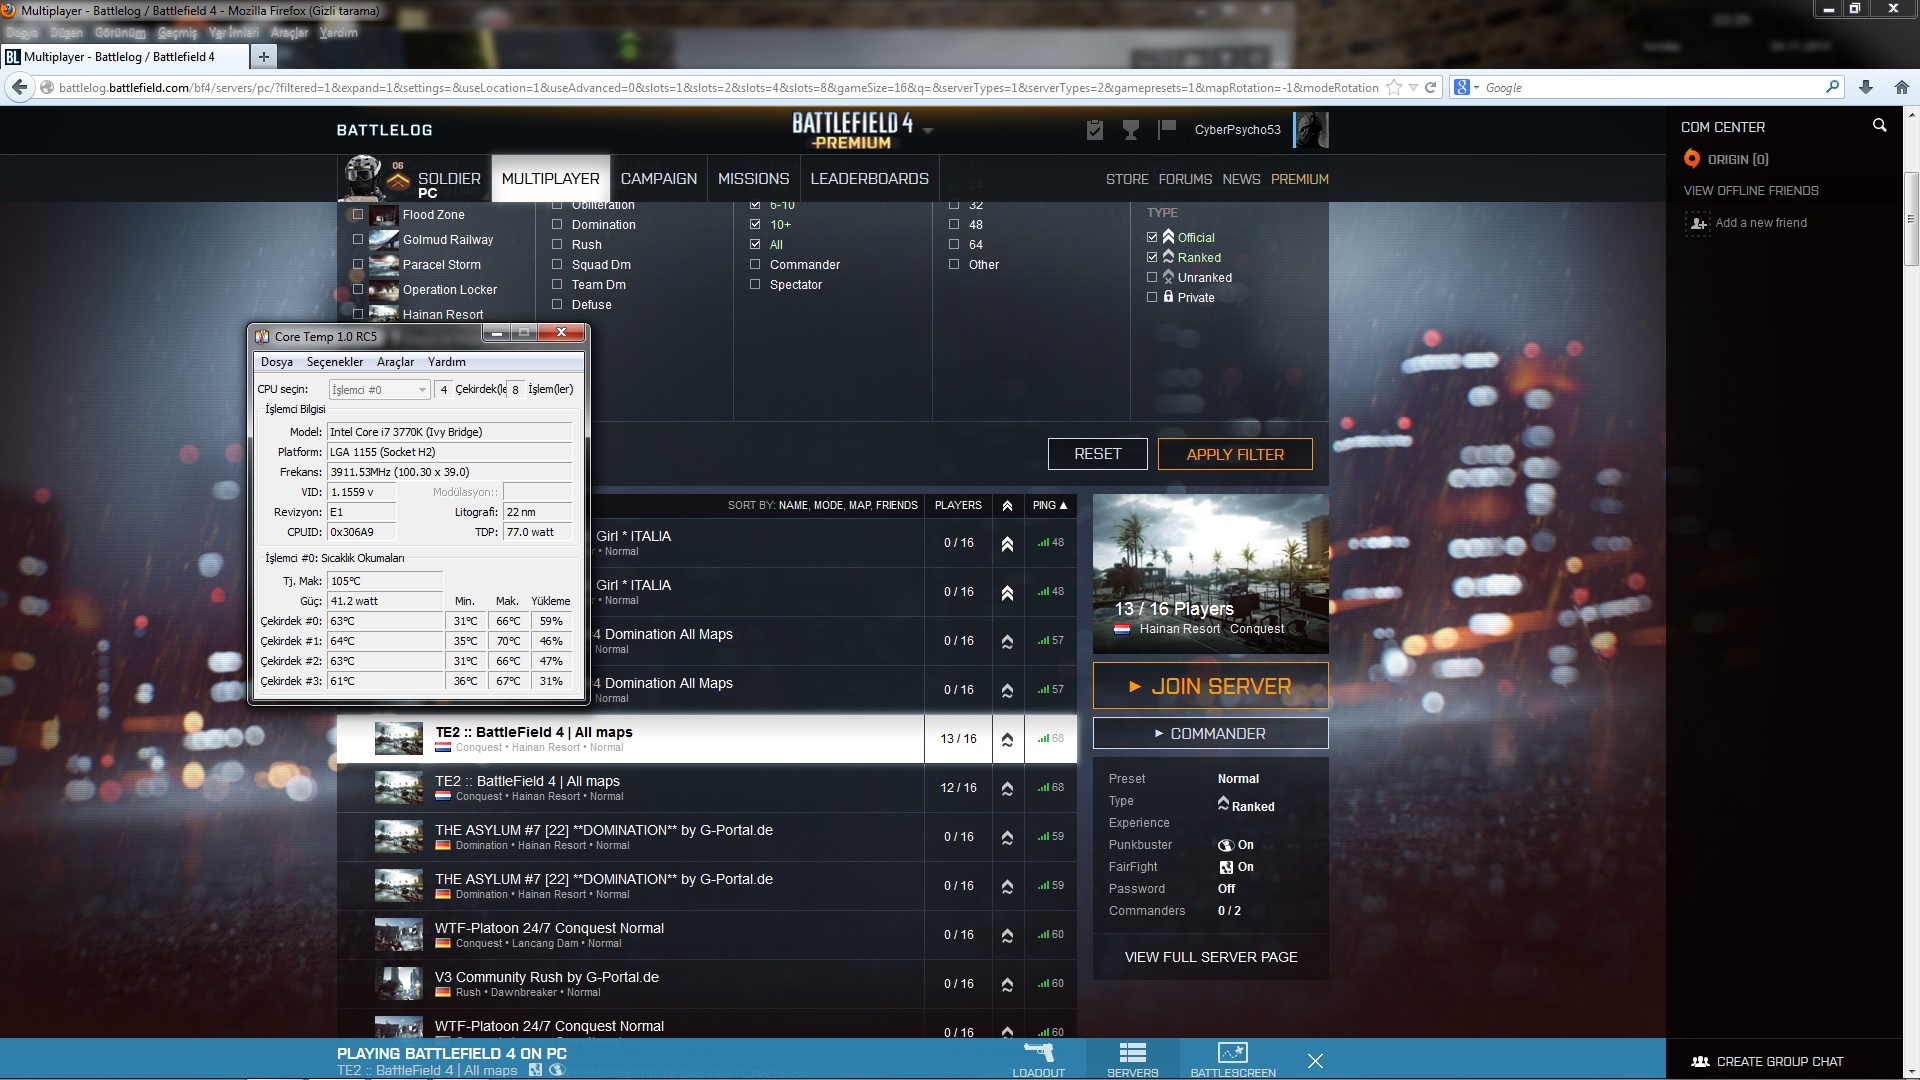Viewport: 1920px width, 1080px height.
Task: Open Dosya menu in Core Temp
Action: (x=277, y=362)
